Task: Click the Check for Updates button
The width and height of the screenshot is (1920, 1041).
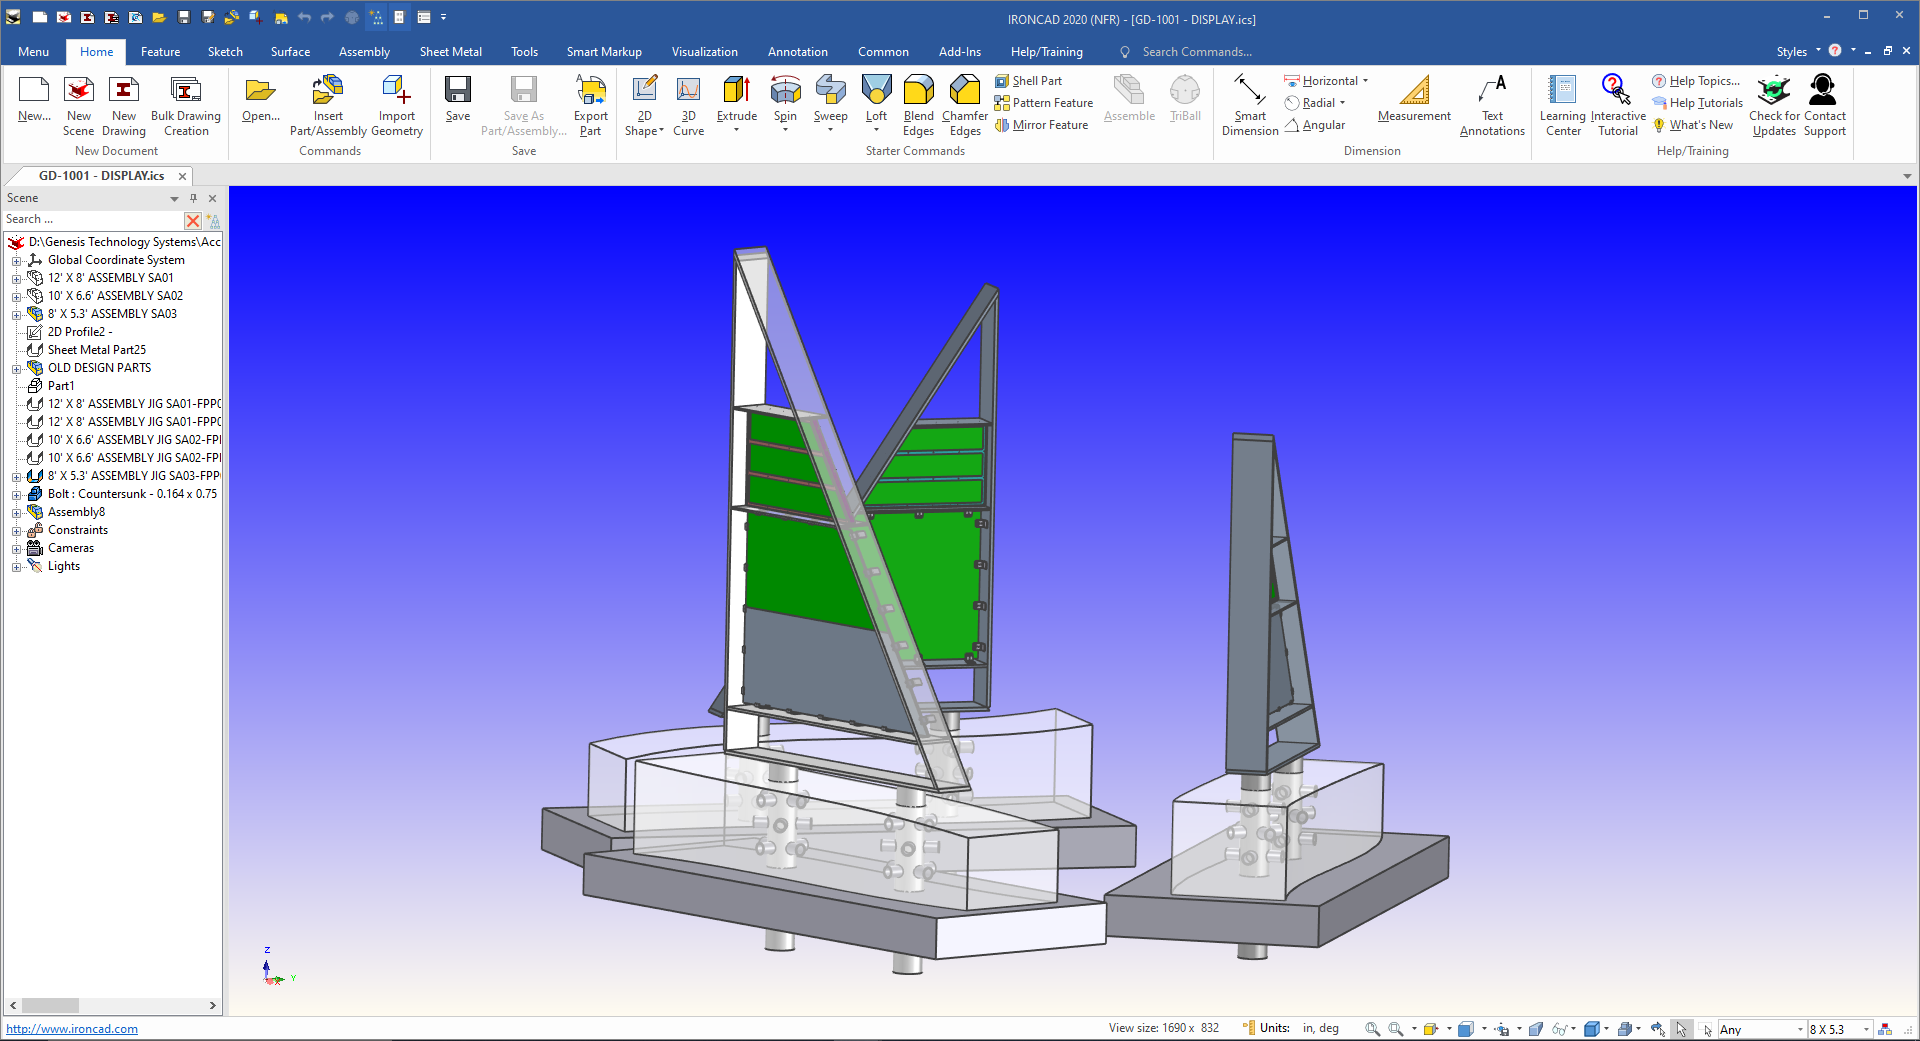Action: tap(1772, 104)
